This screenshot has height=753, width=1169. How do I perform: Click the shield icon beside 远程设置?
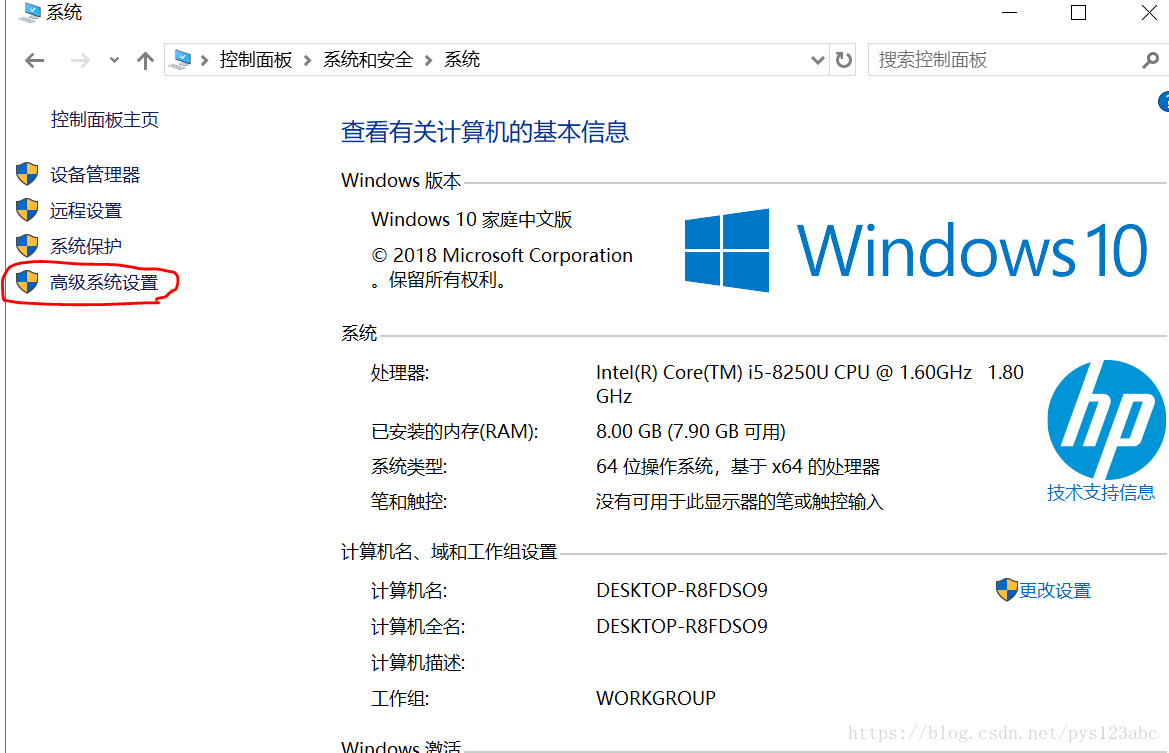27,209
